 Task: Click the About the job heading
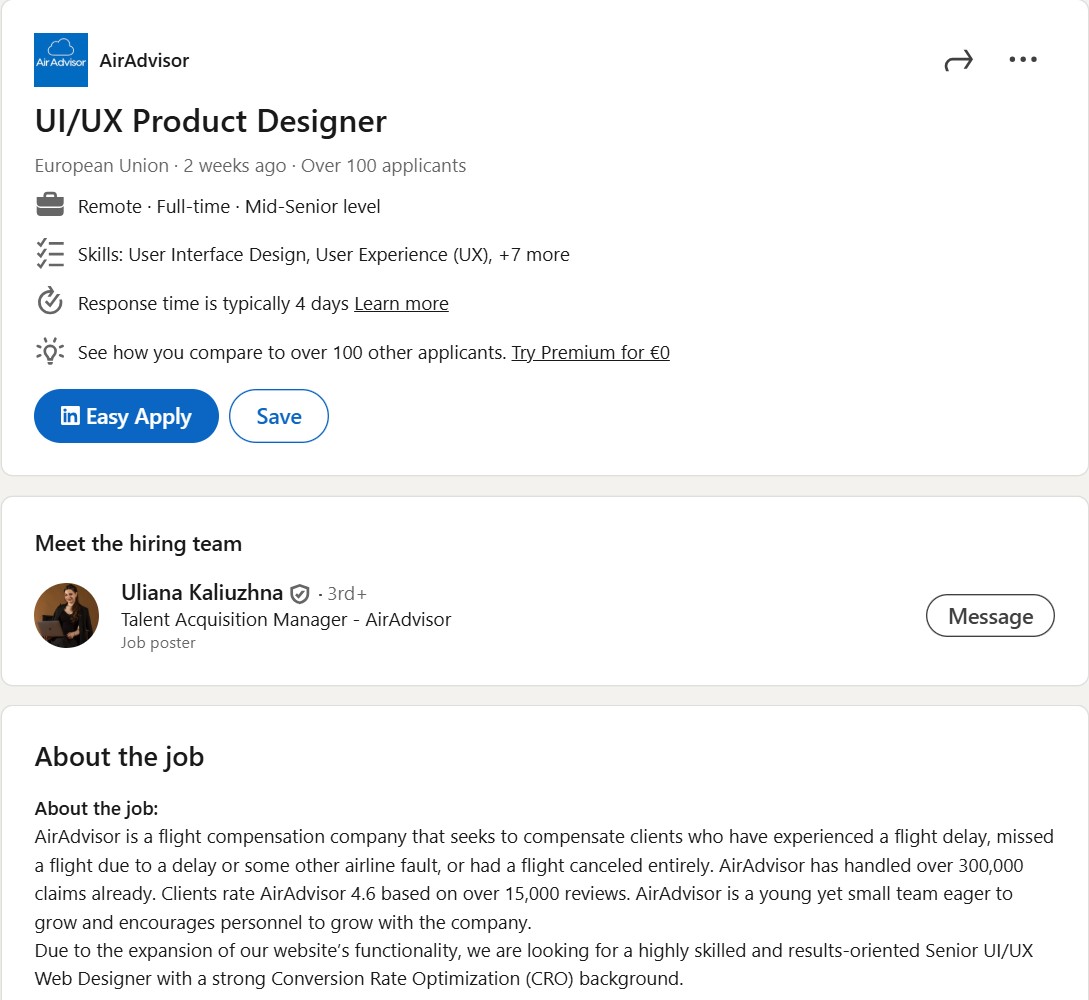[119, 757]
